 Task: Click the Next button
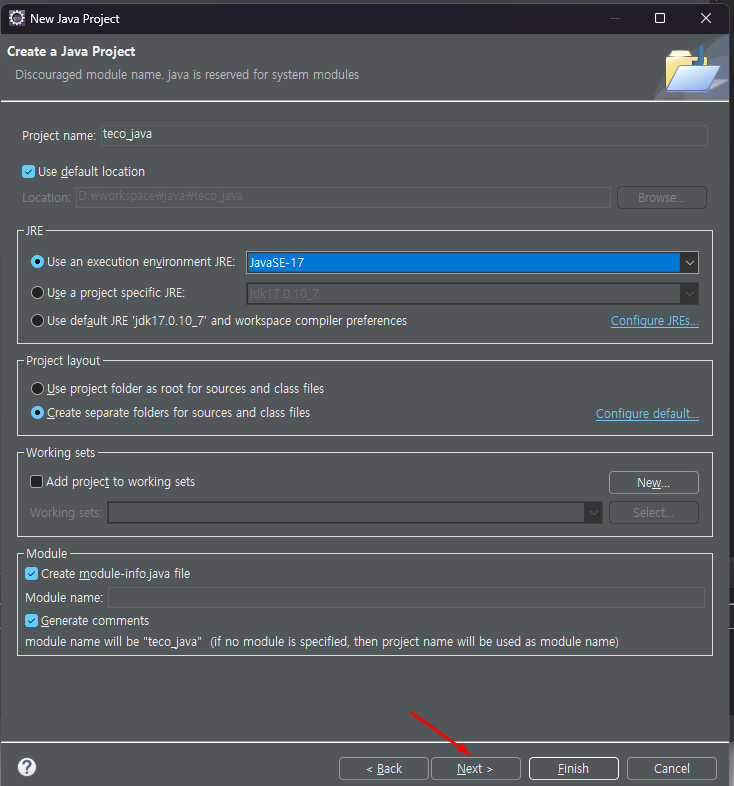click(x=475, y=768)
